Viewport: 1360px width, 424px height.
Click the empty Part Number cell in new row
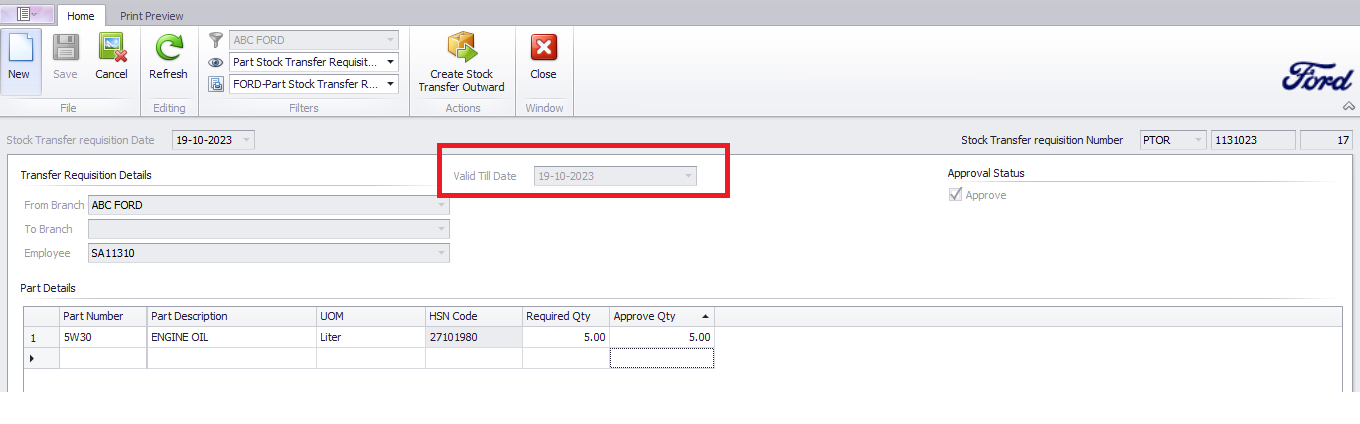click(x=103, y=358)
